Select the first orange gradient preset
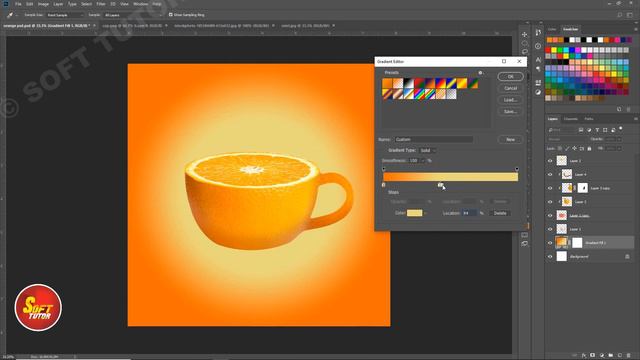This screenshot has width=640, height=360. pos(387,83)
